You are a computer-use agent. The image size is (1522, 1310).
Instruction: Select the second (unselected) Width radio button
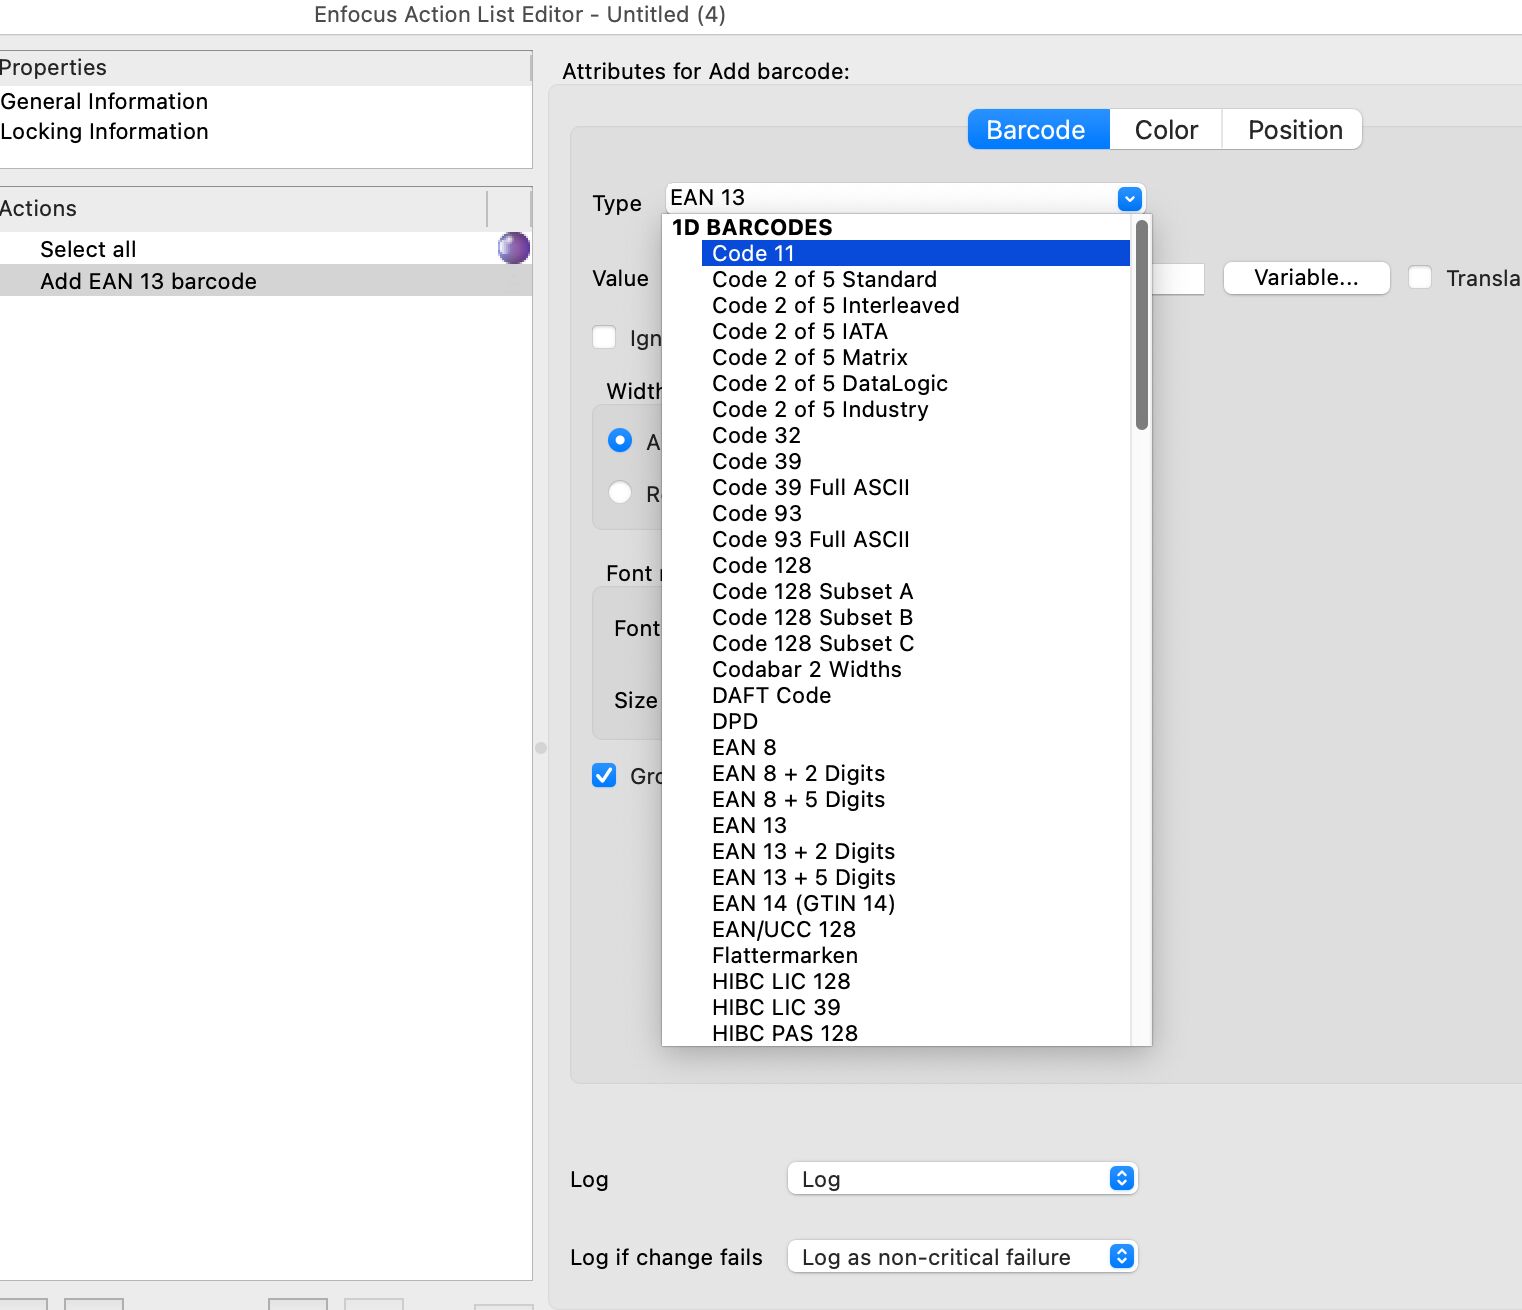(620, 493)
